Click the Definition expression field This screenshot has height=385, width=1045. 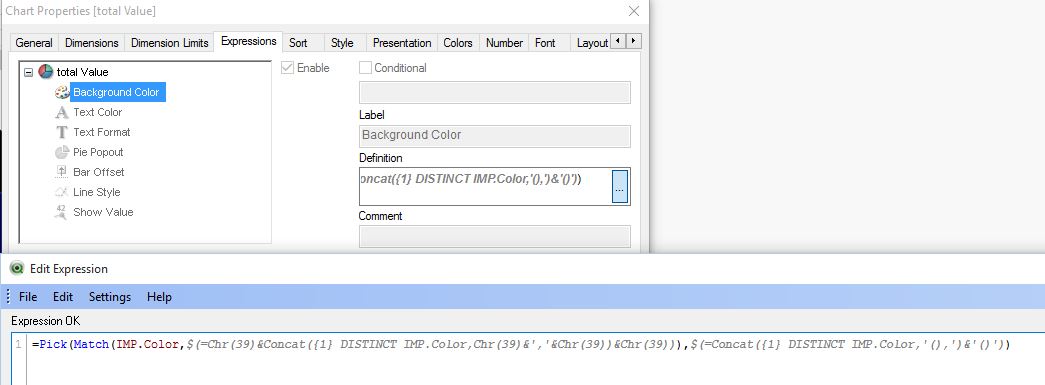click(x=485, y=187)
